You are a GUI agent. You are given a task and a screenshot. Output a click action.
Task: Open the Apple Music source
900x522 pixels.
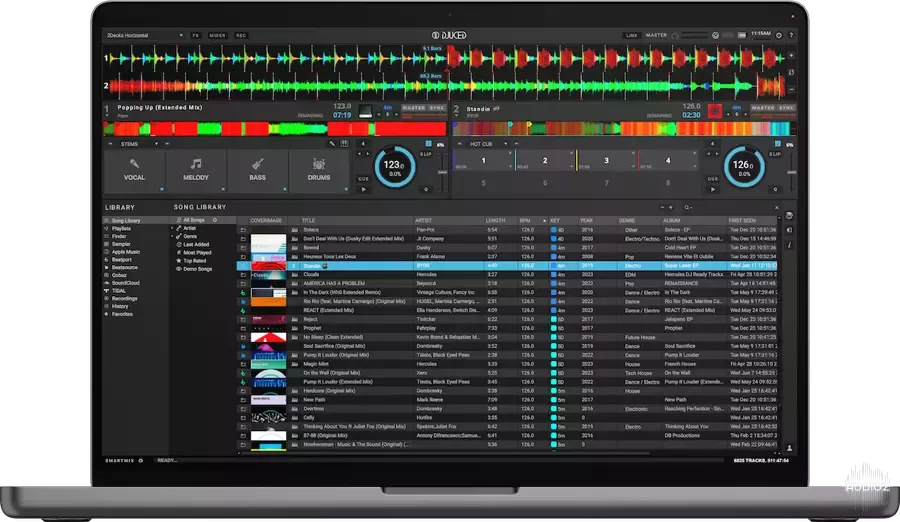pyautogui.click(x=126, y=252)
